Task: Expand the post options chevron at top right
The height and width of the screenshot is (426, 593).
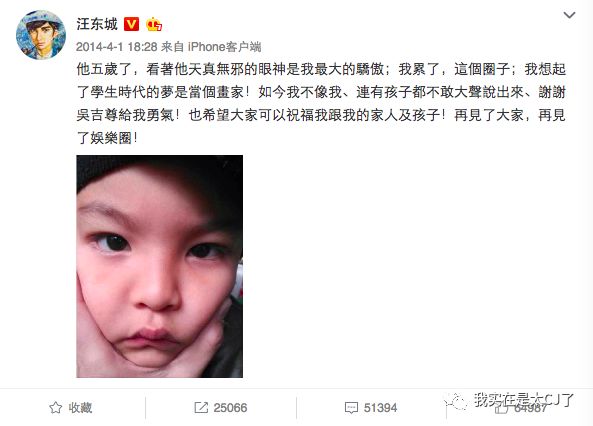Action: [x=569, y=15]
